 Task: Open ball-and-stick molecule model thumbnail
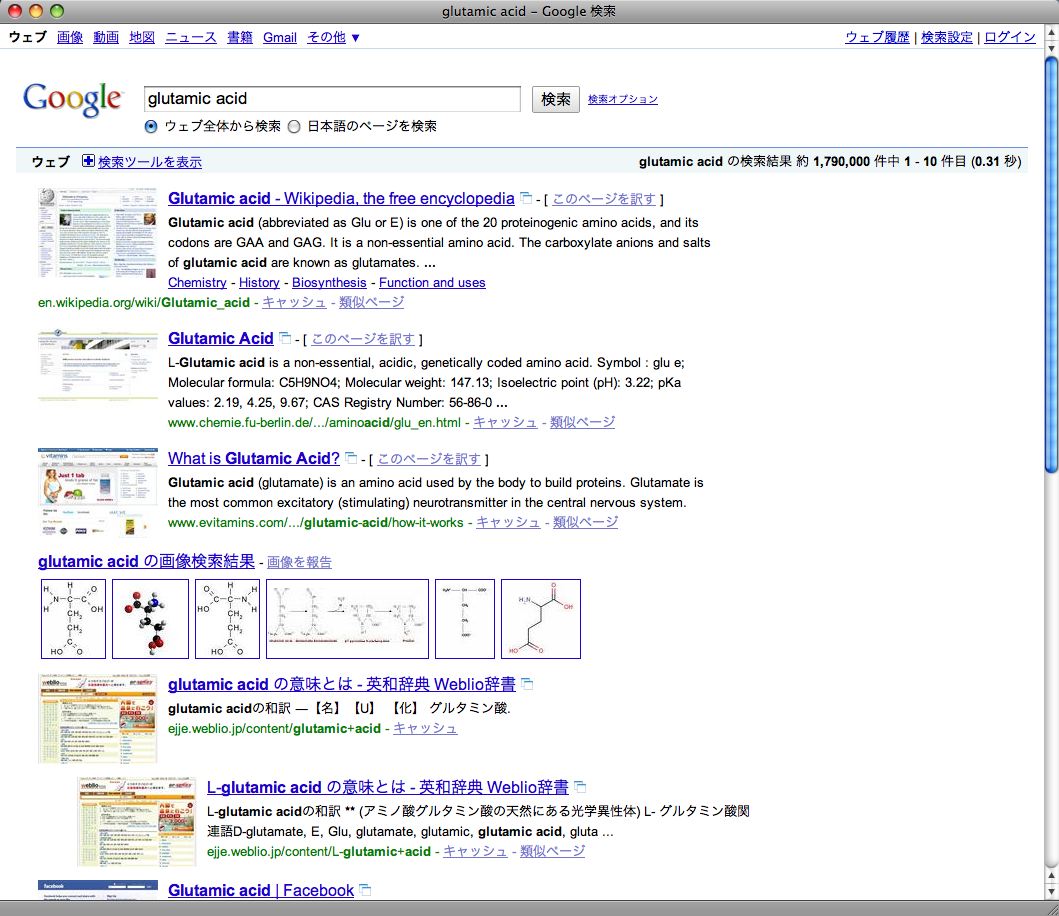[x=150, y=619]
